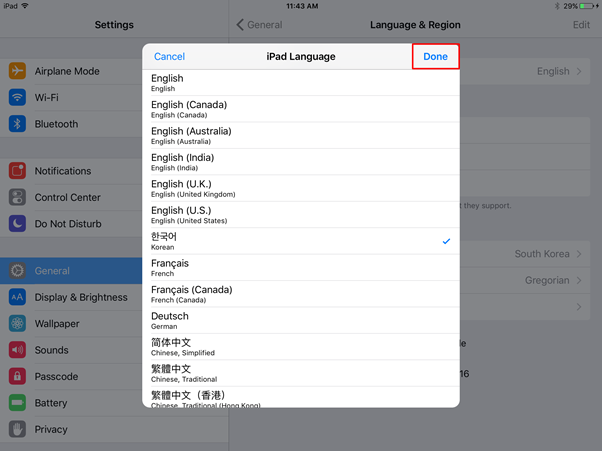
Task: Tap the Bluetooth status bar icon
Action: click(x=557, y=6)
